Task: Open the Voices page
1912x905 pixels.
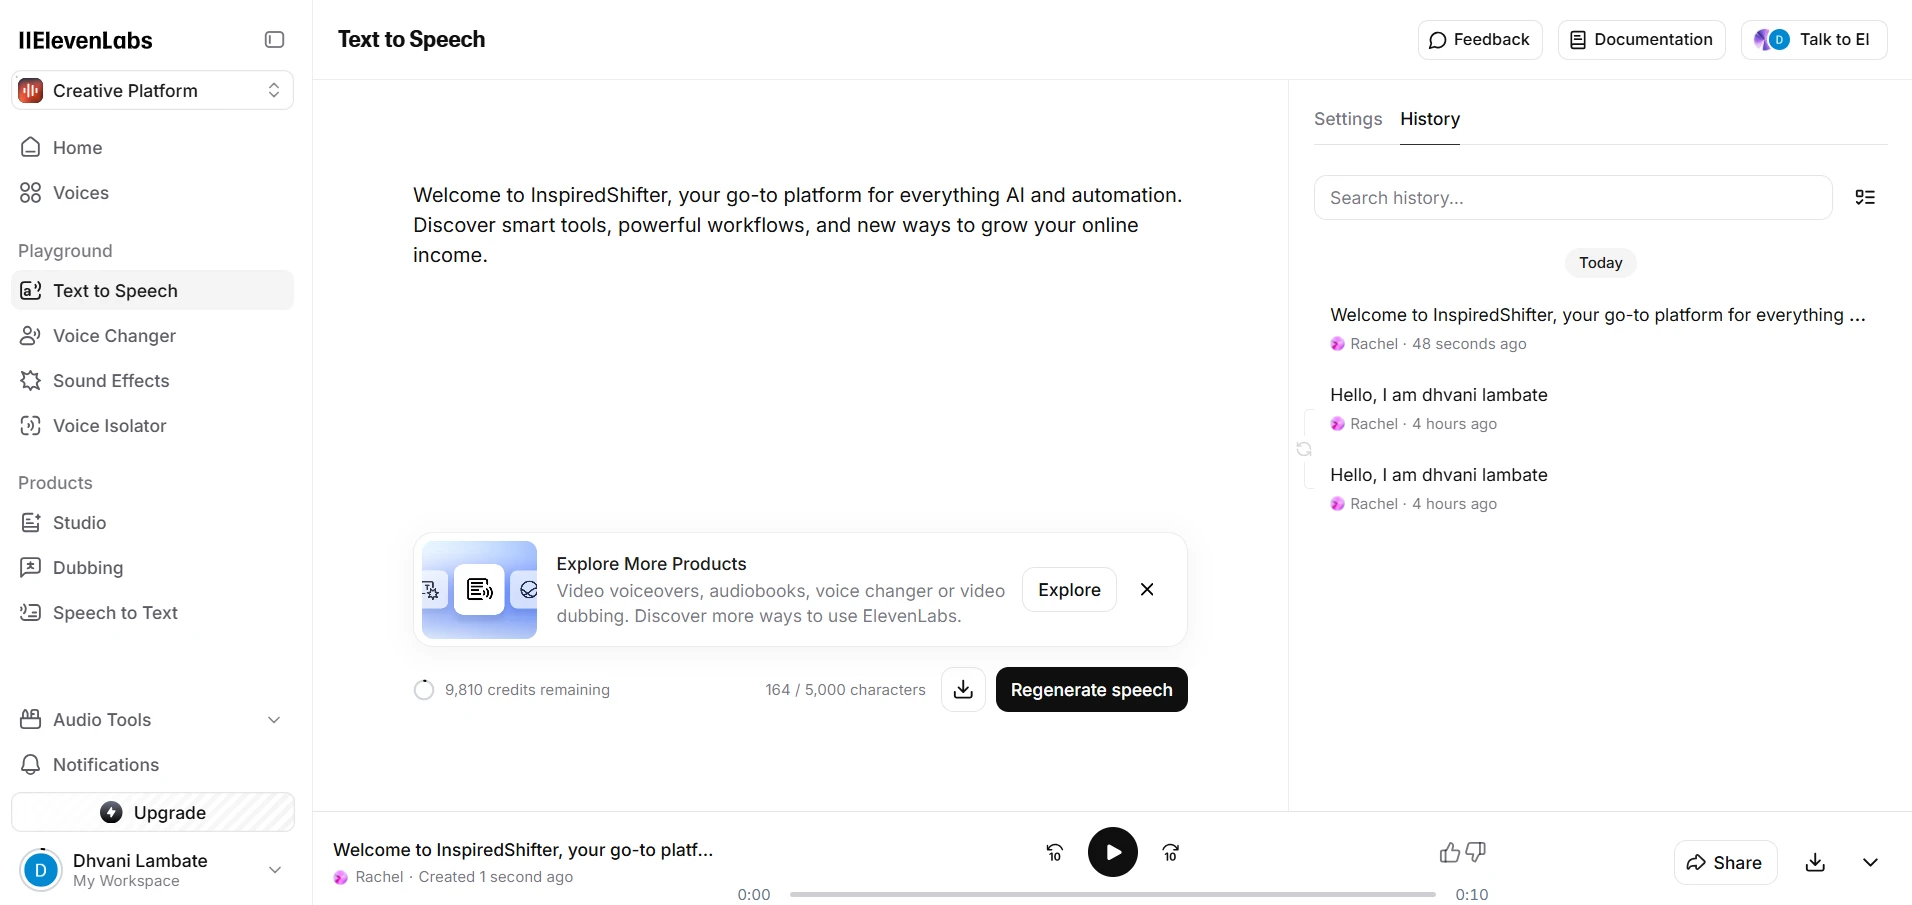Action: (x=152, y=192)
